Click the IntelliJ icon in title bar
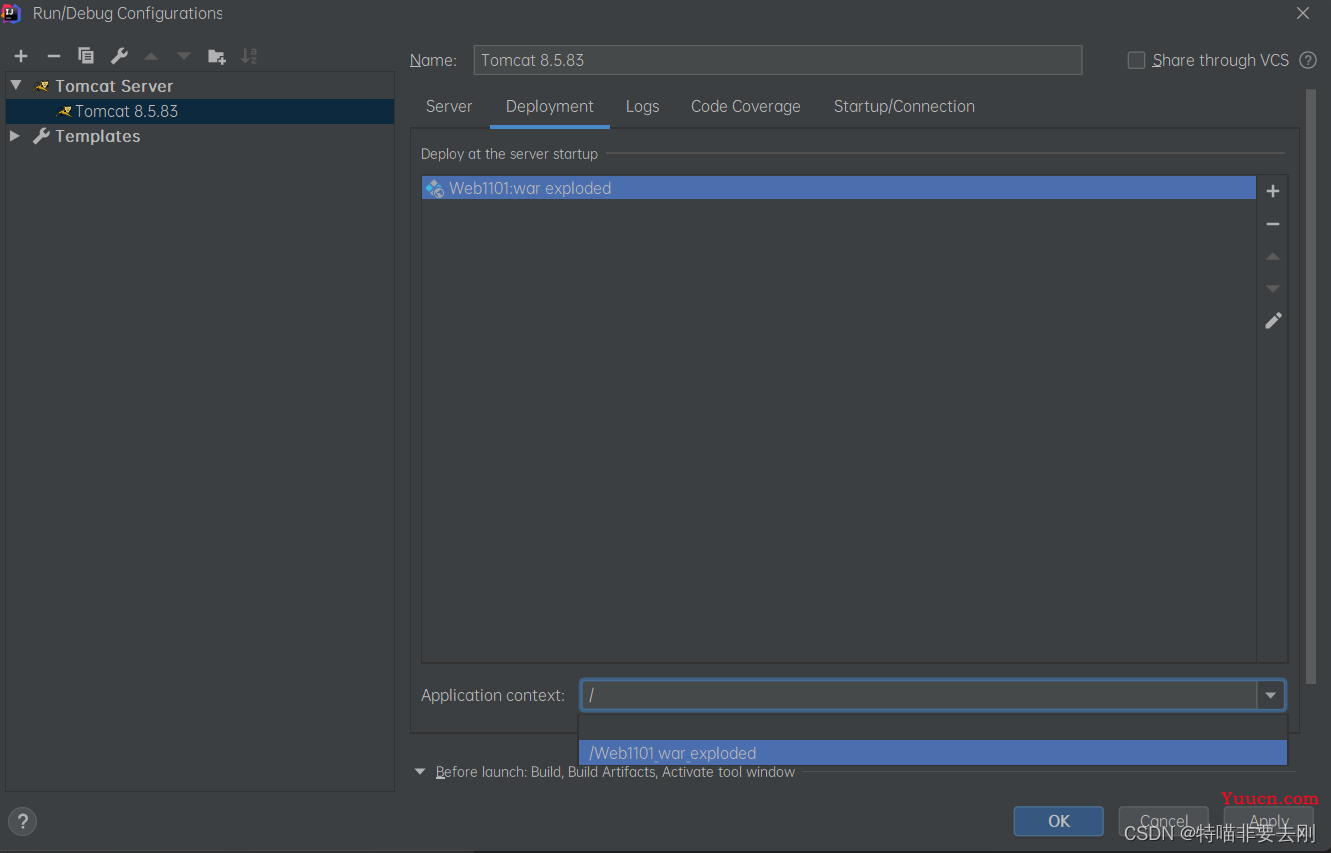The width and height of the screenshot is (1331, 853). pyautogui.click(x=11, y=13)
